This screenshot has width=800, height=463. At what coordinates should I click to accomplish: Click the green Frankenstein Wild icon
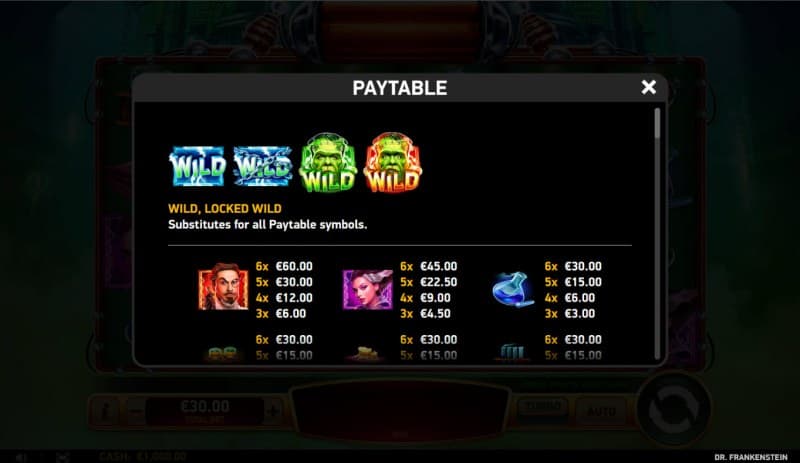(328, 162)
